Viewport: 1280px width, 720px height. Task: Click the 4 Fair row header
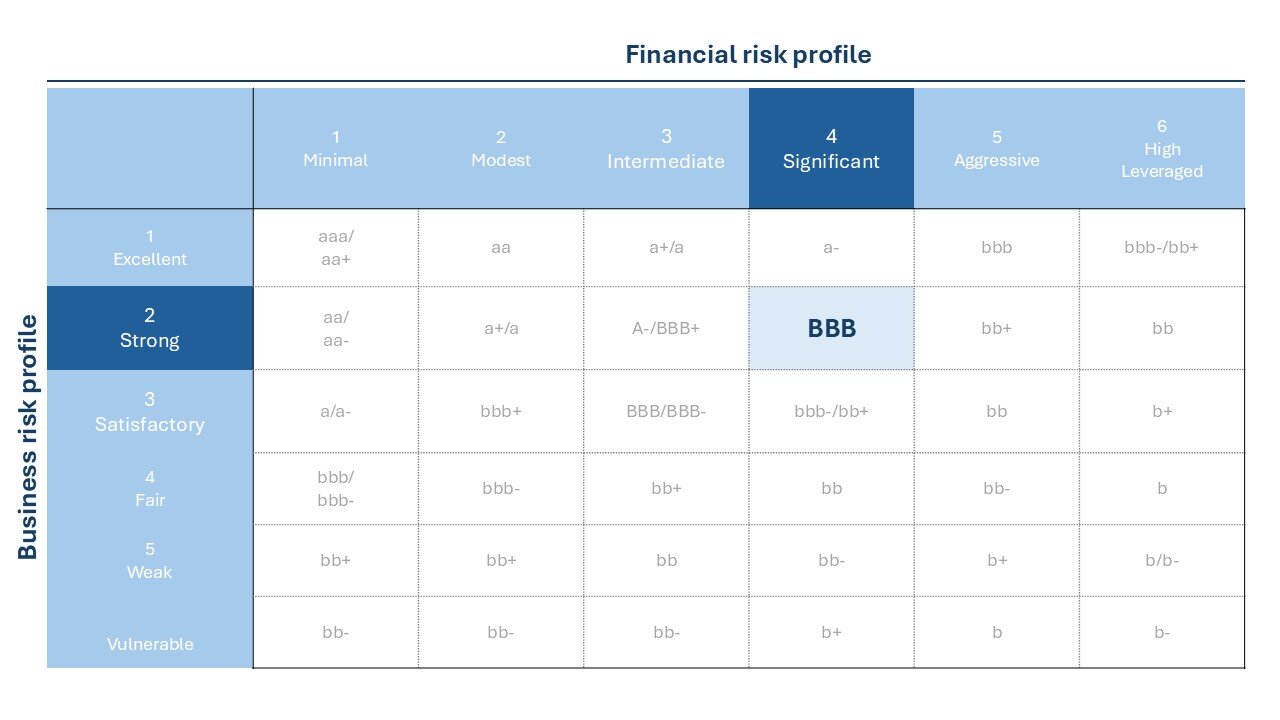pos(150,489)
